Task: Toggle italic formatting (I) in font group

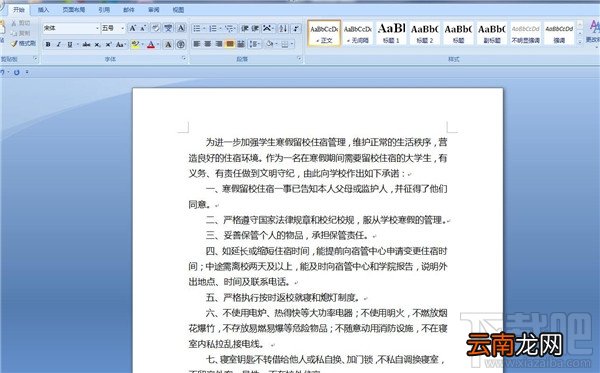Action: pos(59,44)
